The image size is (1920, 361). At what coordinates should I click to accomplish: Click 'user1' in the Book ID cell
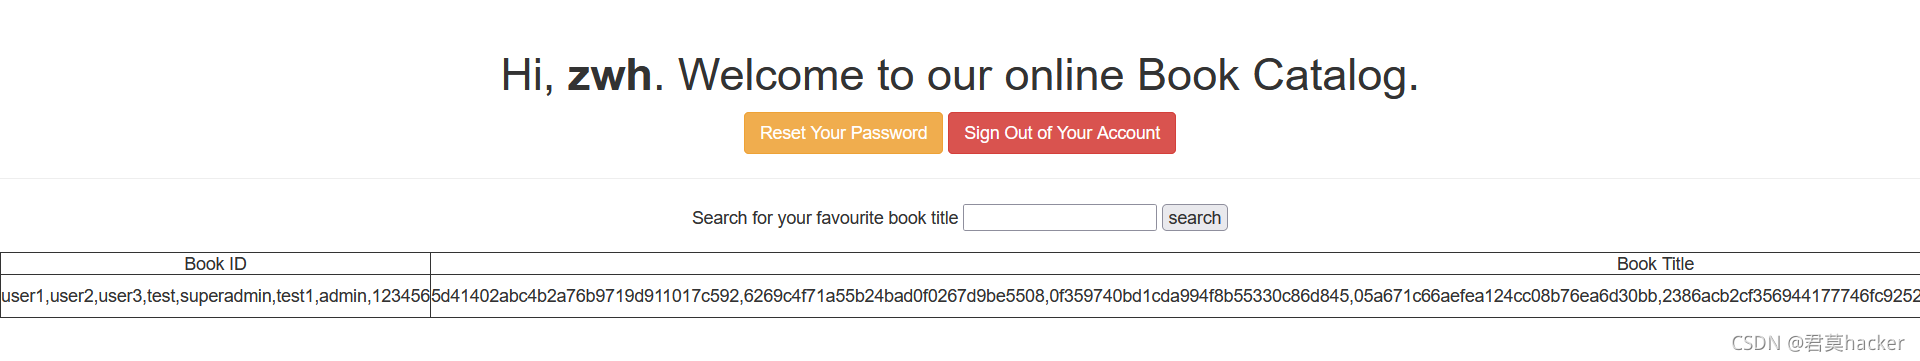pyautogui.click(x=23, y=296)
